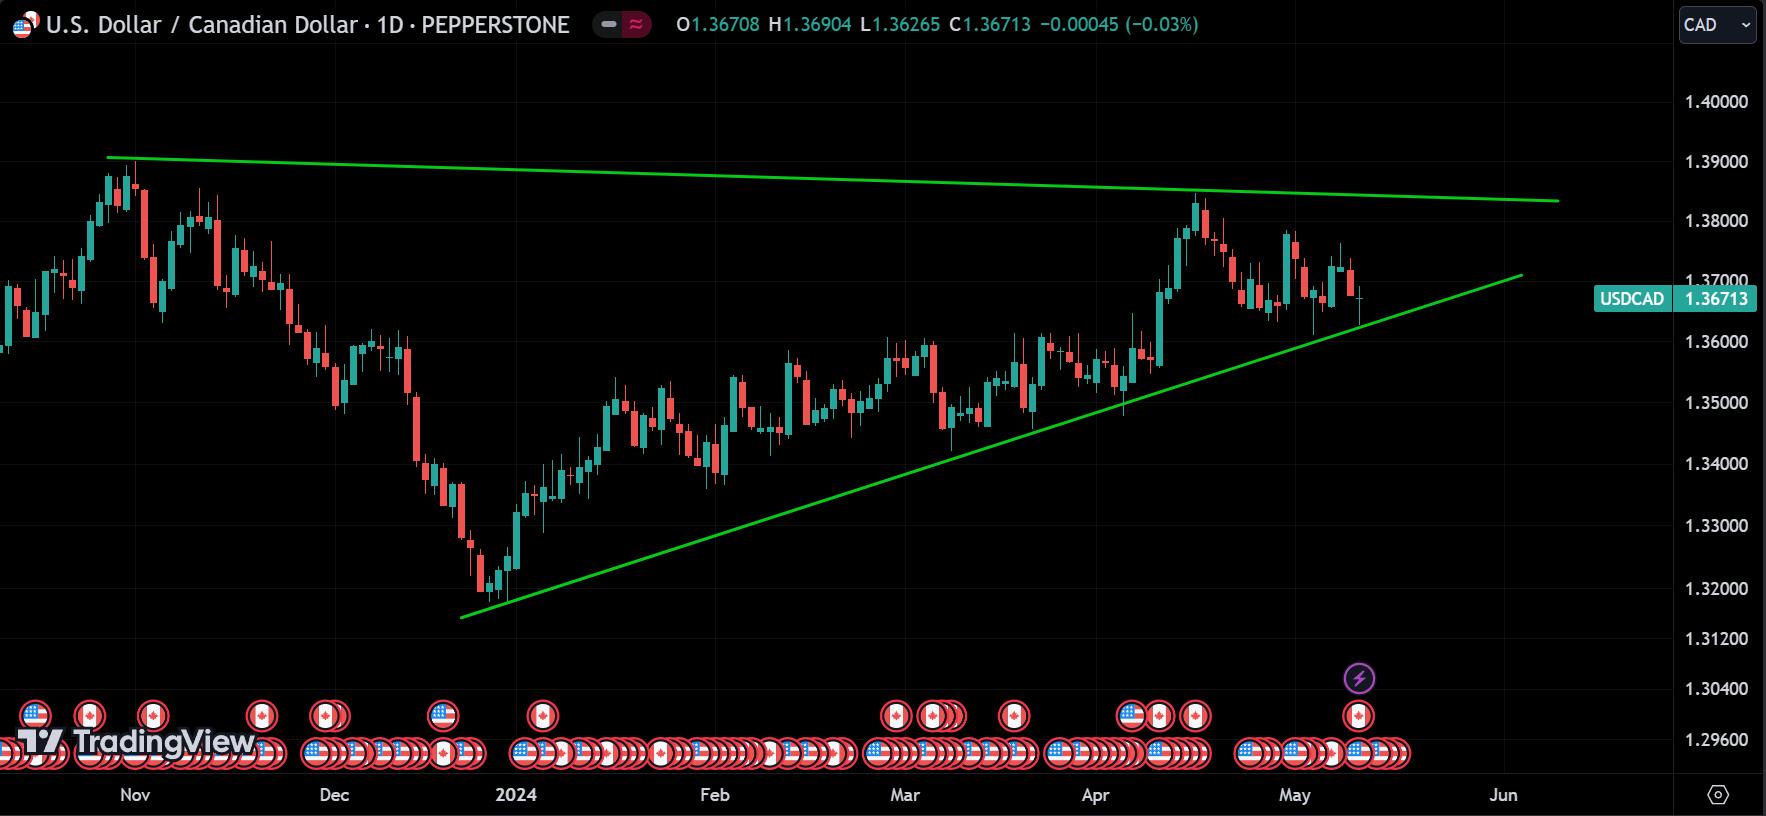Toggle the minus-sign pill button beside the title
1766x816 pixels.
608,24
